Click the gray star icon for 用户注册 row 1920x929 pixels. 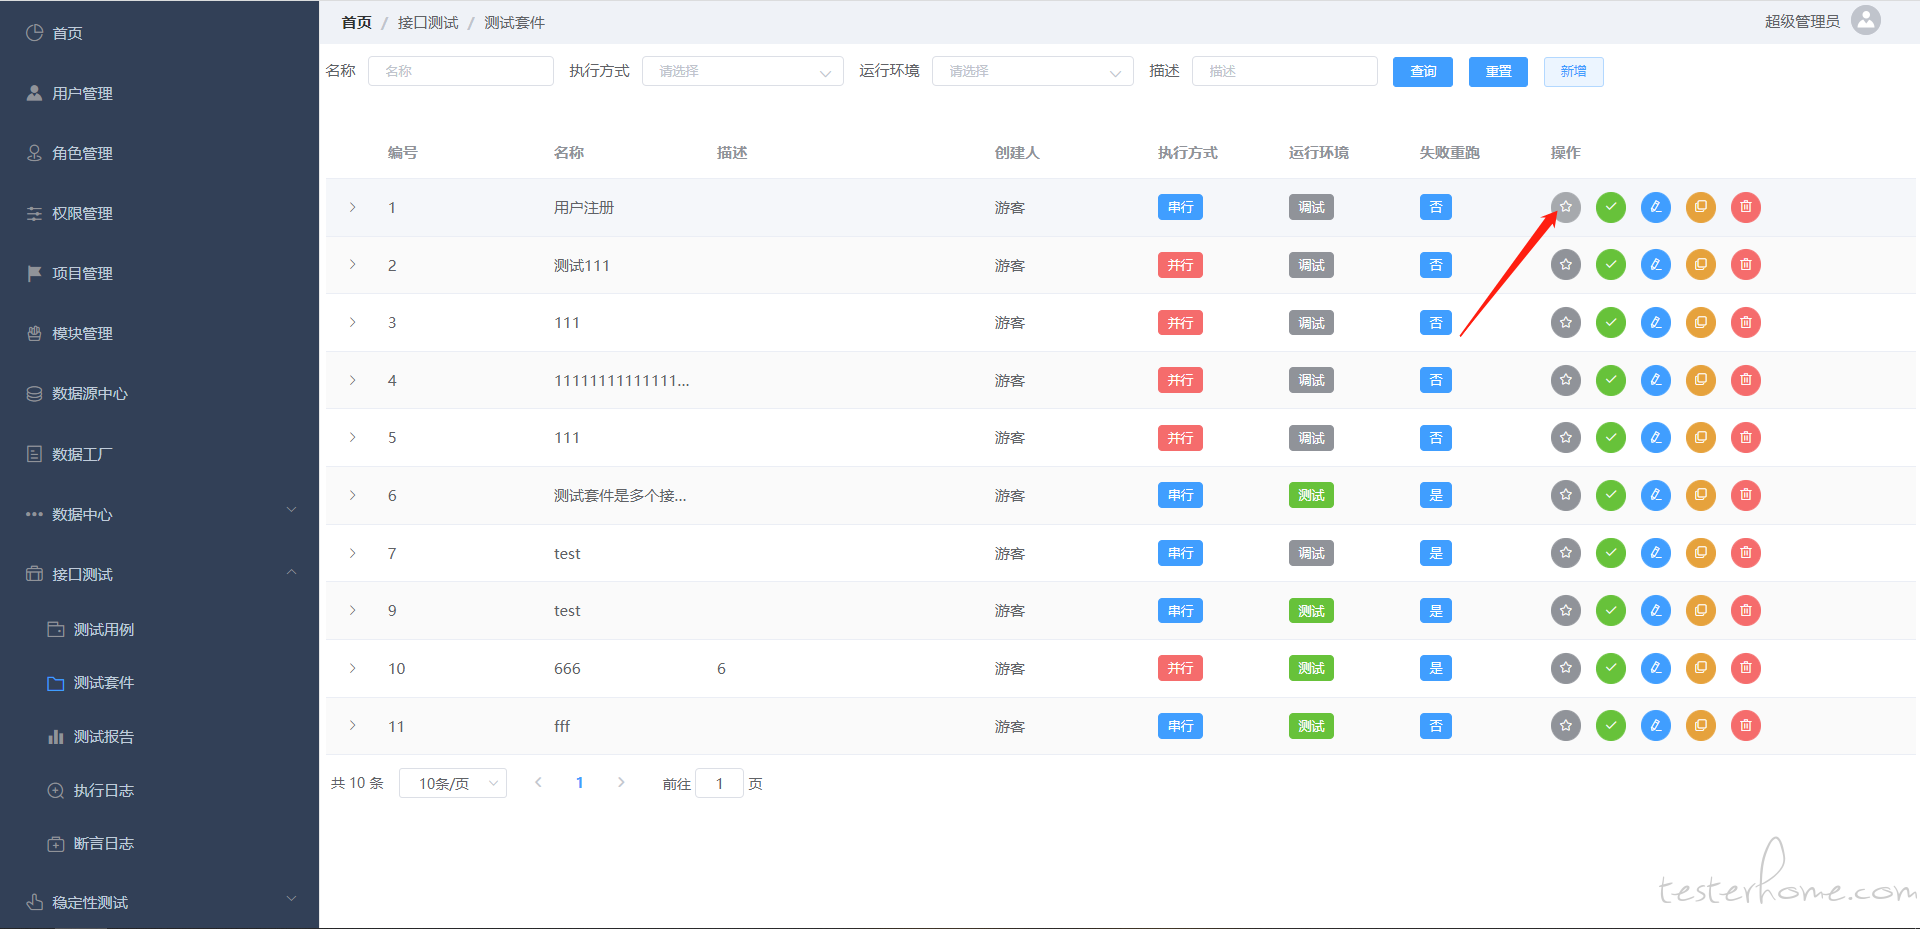1565,207
